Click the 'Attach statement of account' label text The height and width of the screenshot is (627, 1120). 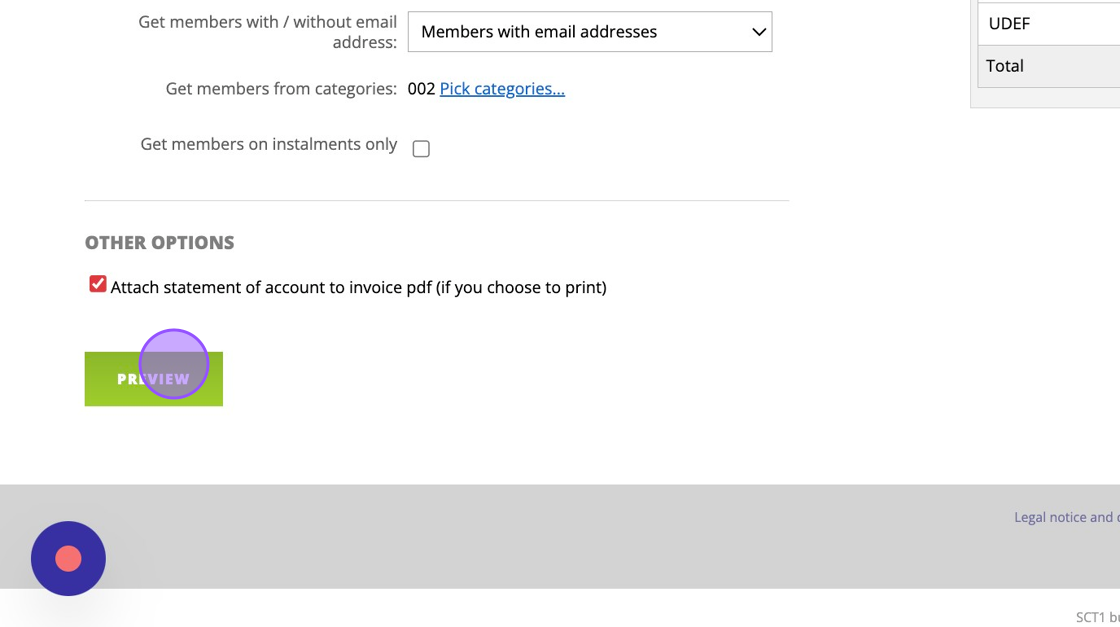(x=358, y=288)
